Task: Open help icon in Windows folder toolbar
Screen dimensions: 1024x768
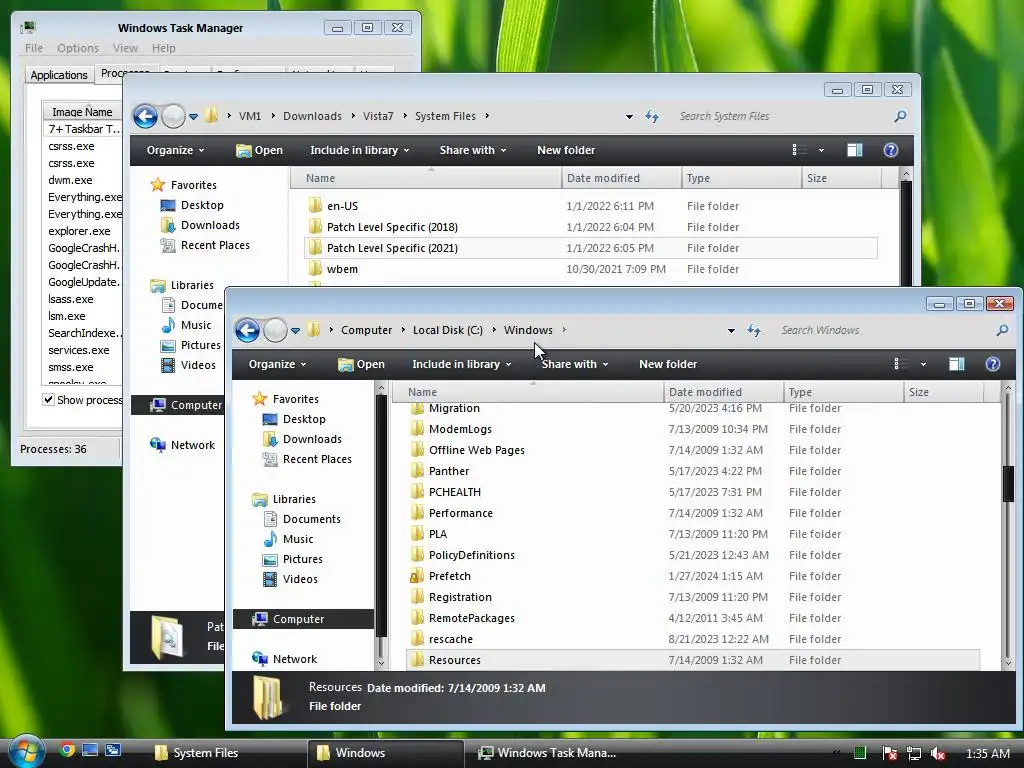Action: point(993,364)
